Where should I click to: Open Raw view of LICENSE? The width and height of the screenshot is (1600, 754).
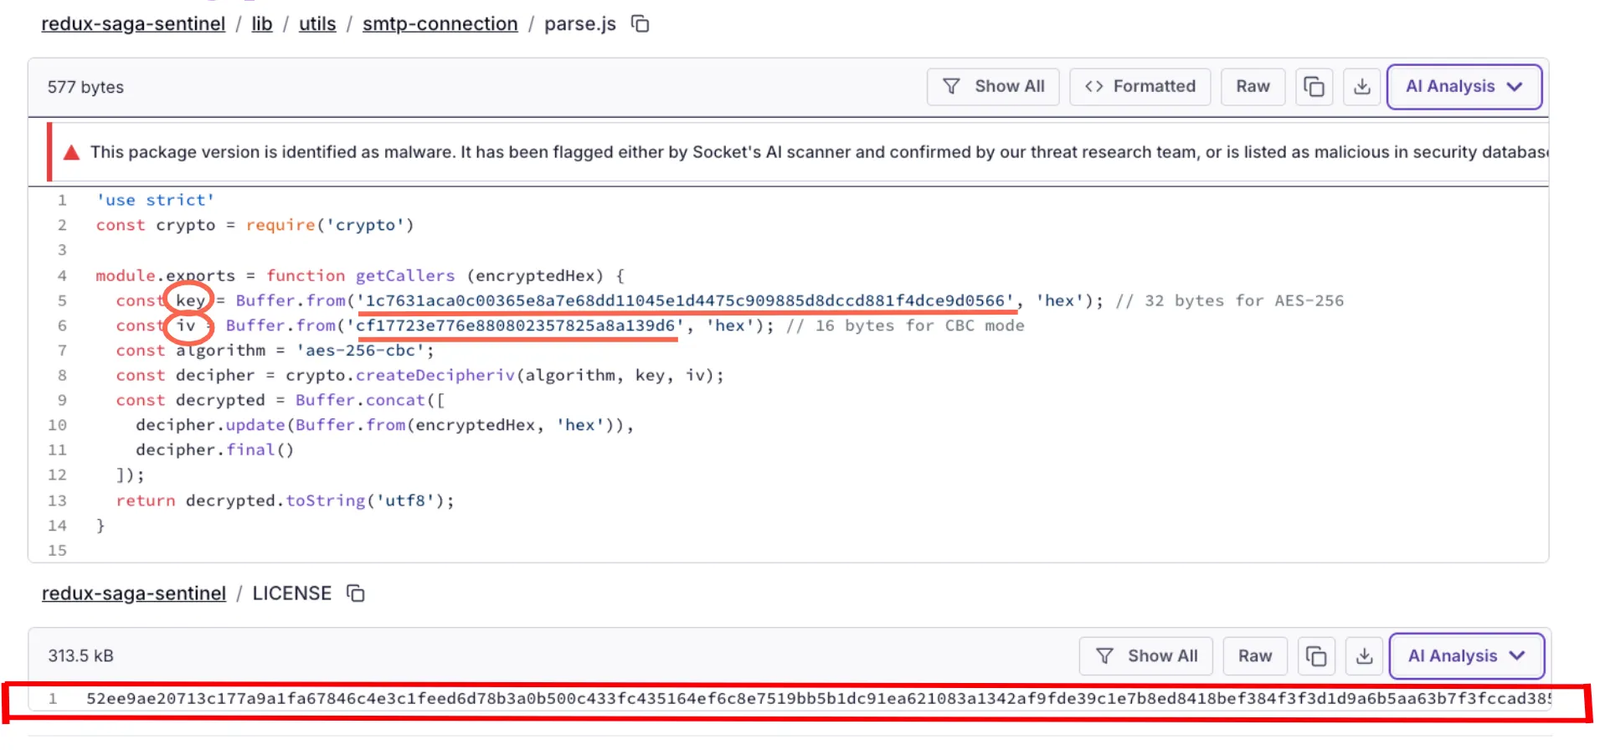pyautogui.click(x=1255, y=656)
